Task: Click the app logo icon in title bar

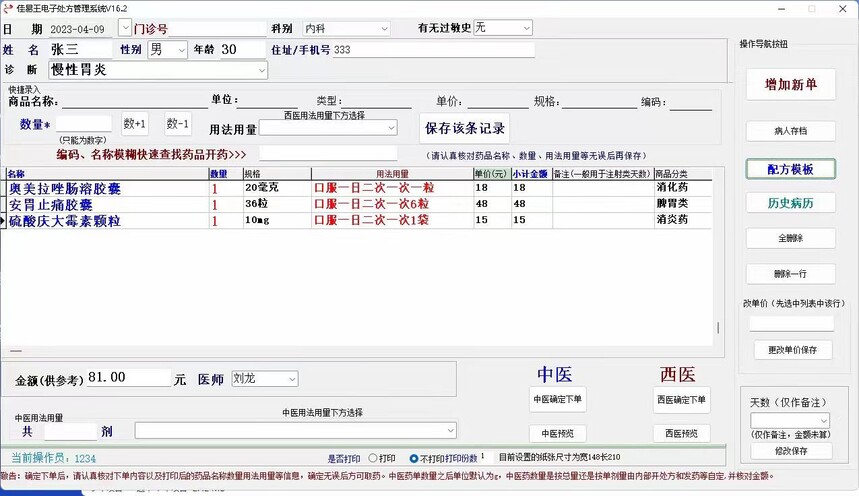Action: [x=8, y=8]
